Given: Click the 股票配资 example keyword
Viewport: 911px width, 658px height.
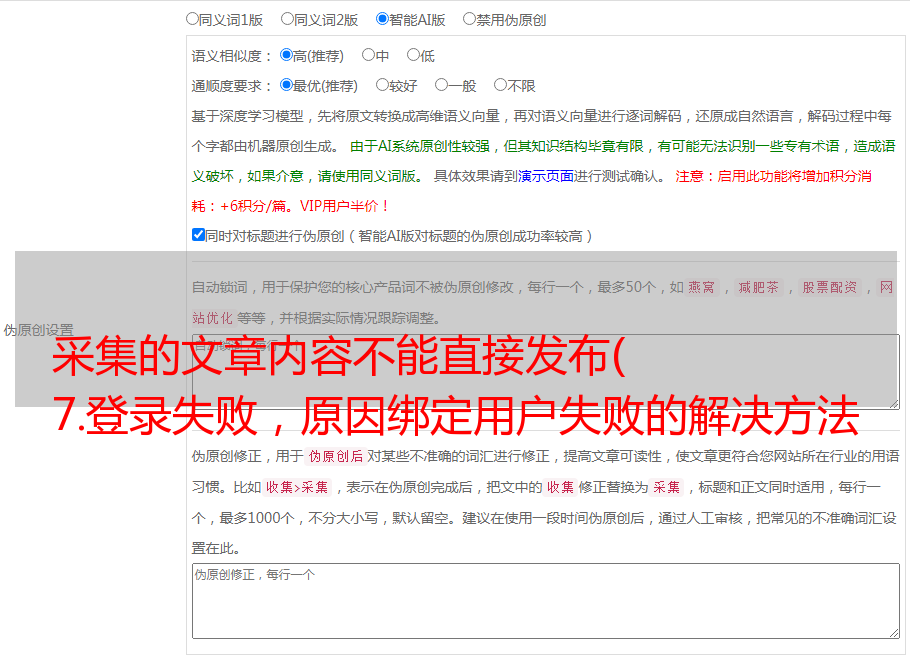Looking at the screenshot, I should click(829, 287).
